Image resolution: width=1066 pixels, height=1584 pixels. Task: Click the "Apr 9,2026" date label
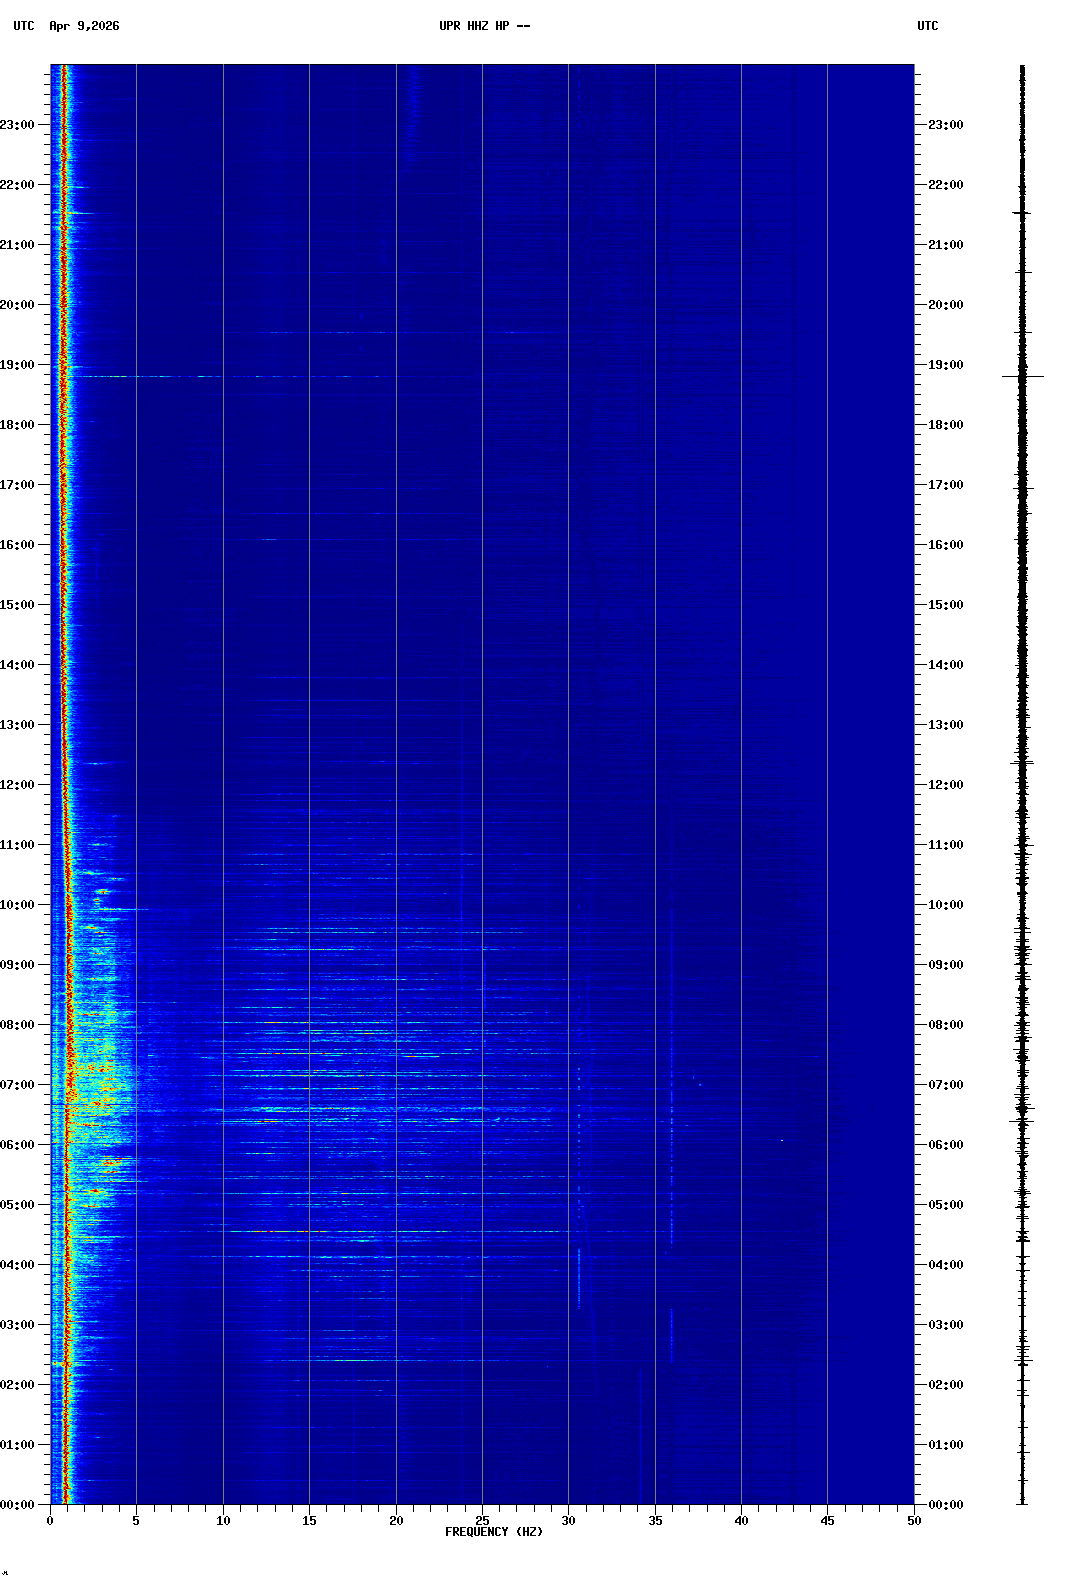84,26
